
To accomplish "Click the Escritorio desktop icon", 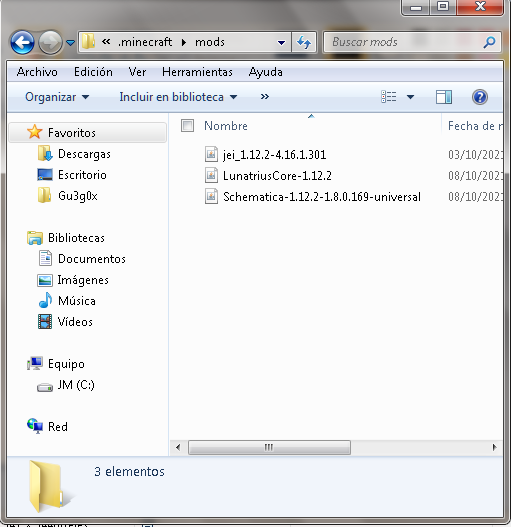I will [45, 175].
